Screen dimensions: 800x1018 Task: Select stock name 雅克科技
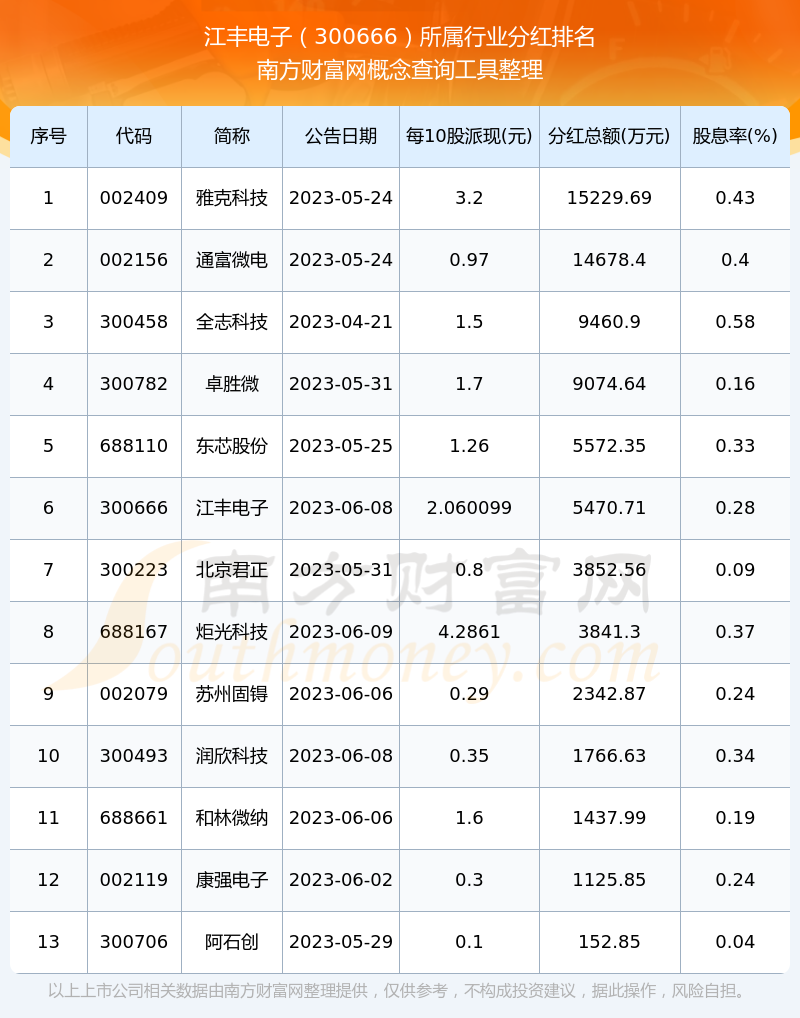point(232,198)
